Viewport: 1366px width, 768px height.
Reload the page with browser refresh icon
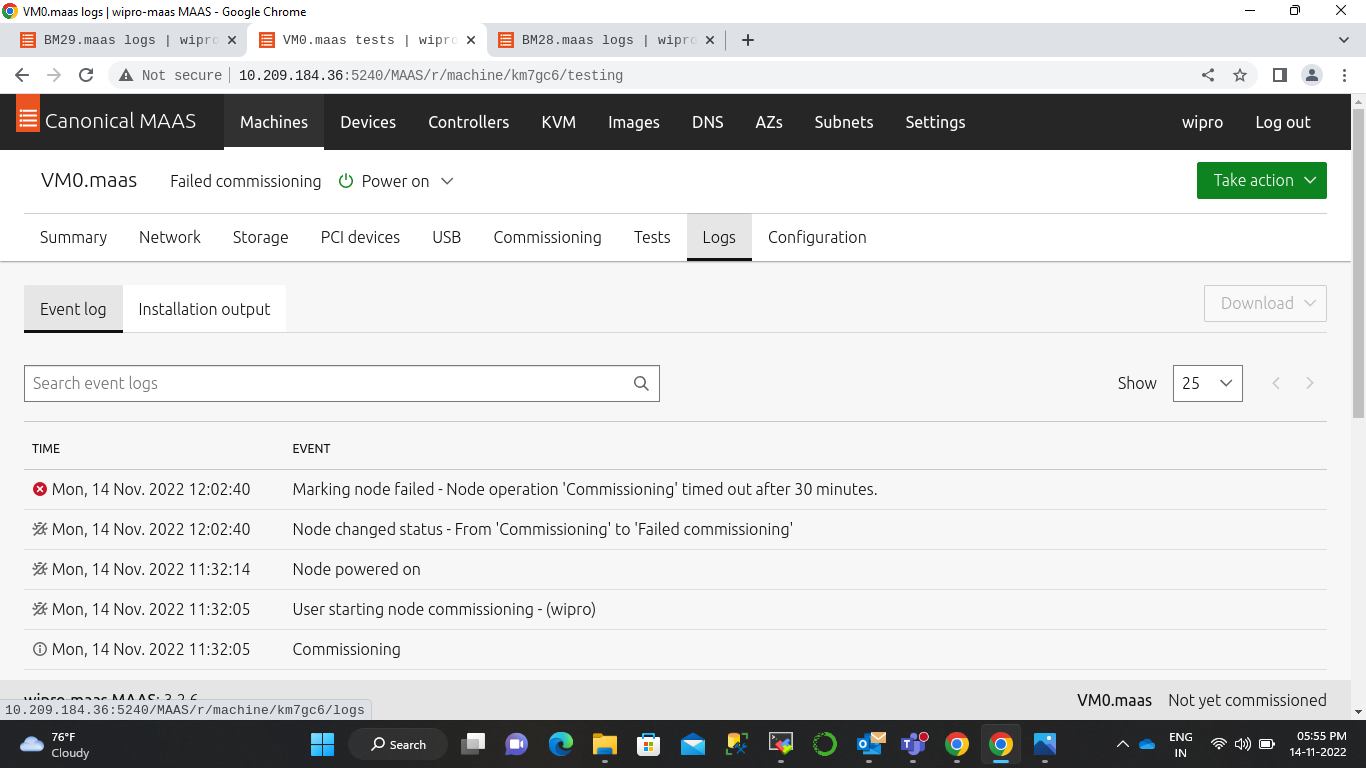pyautogui.click(x=86, y=75)
